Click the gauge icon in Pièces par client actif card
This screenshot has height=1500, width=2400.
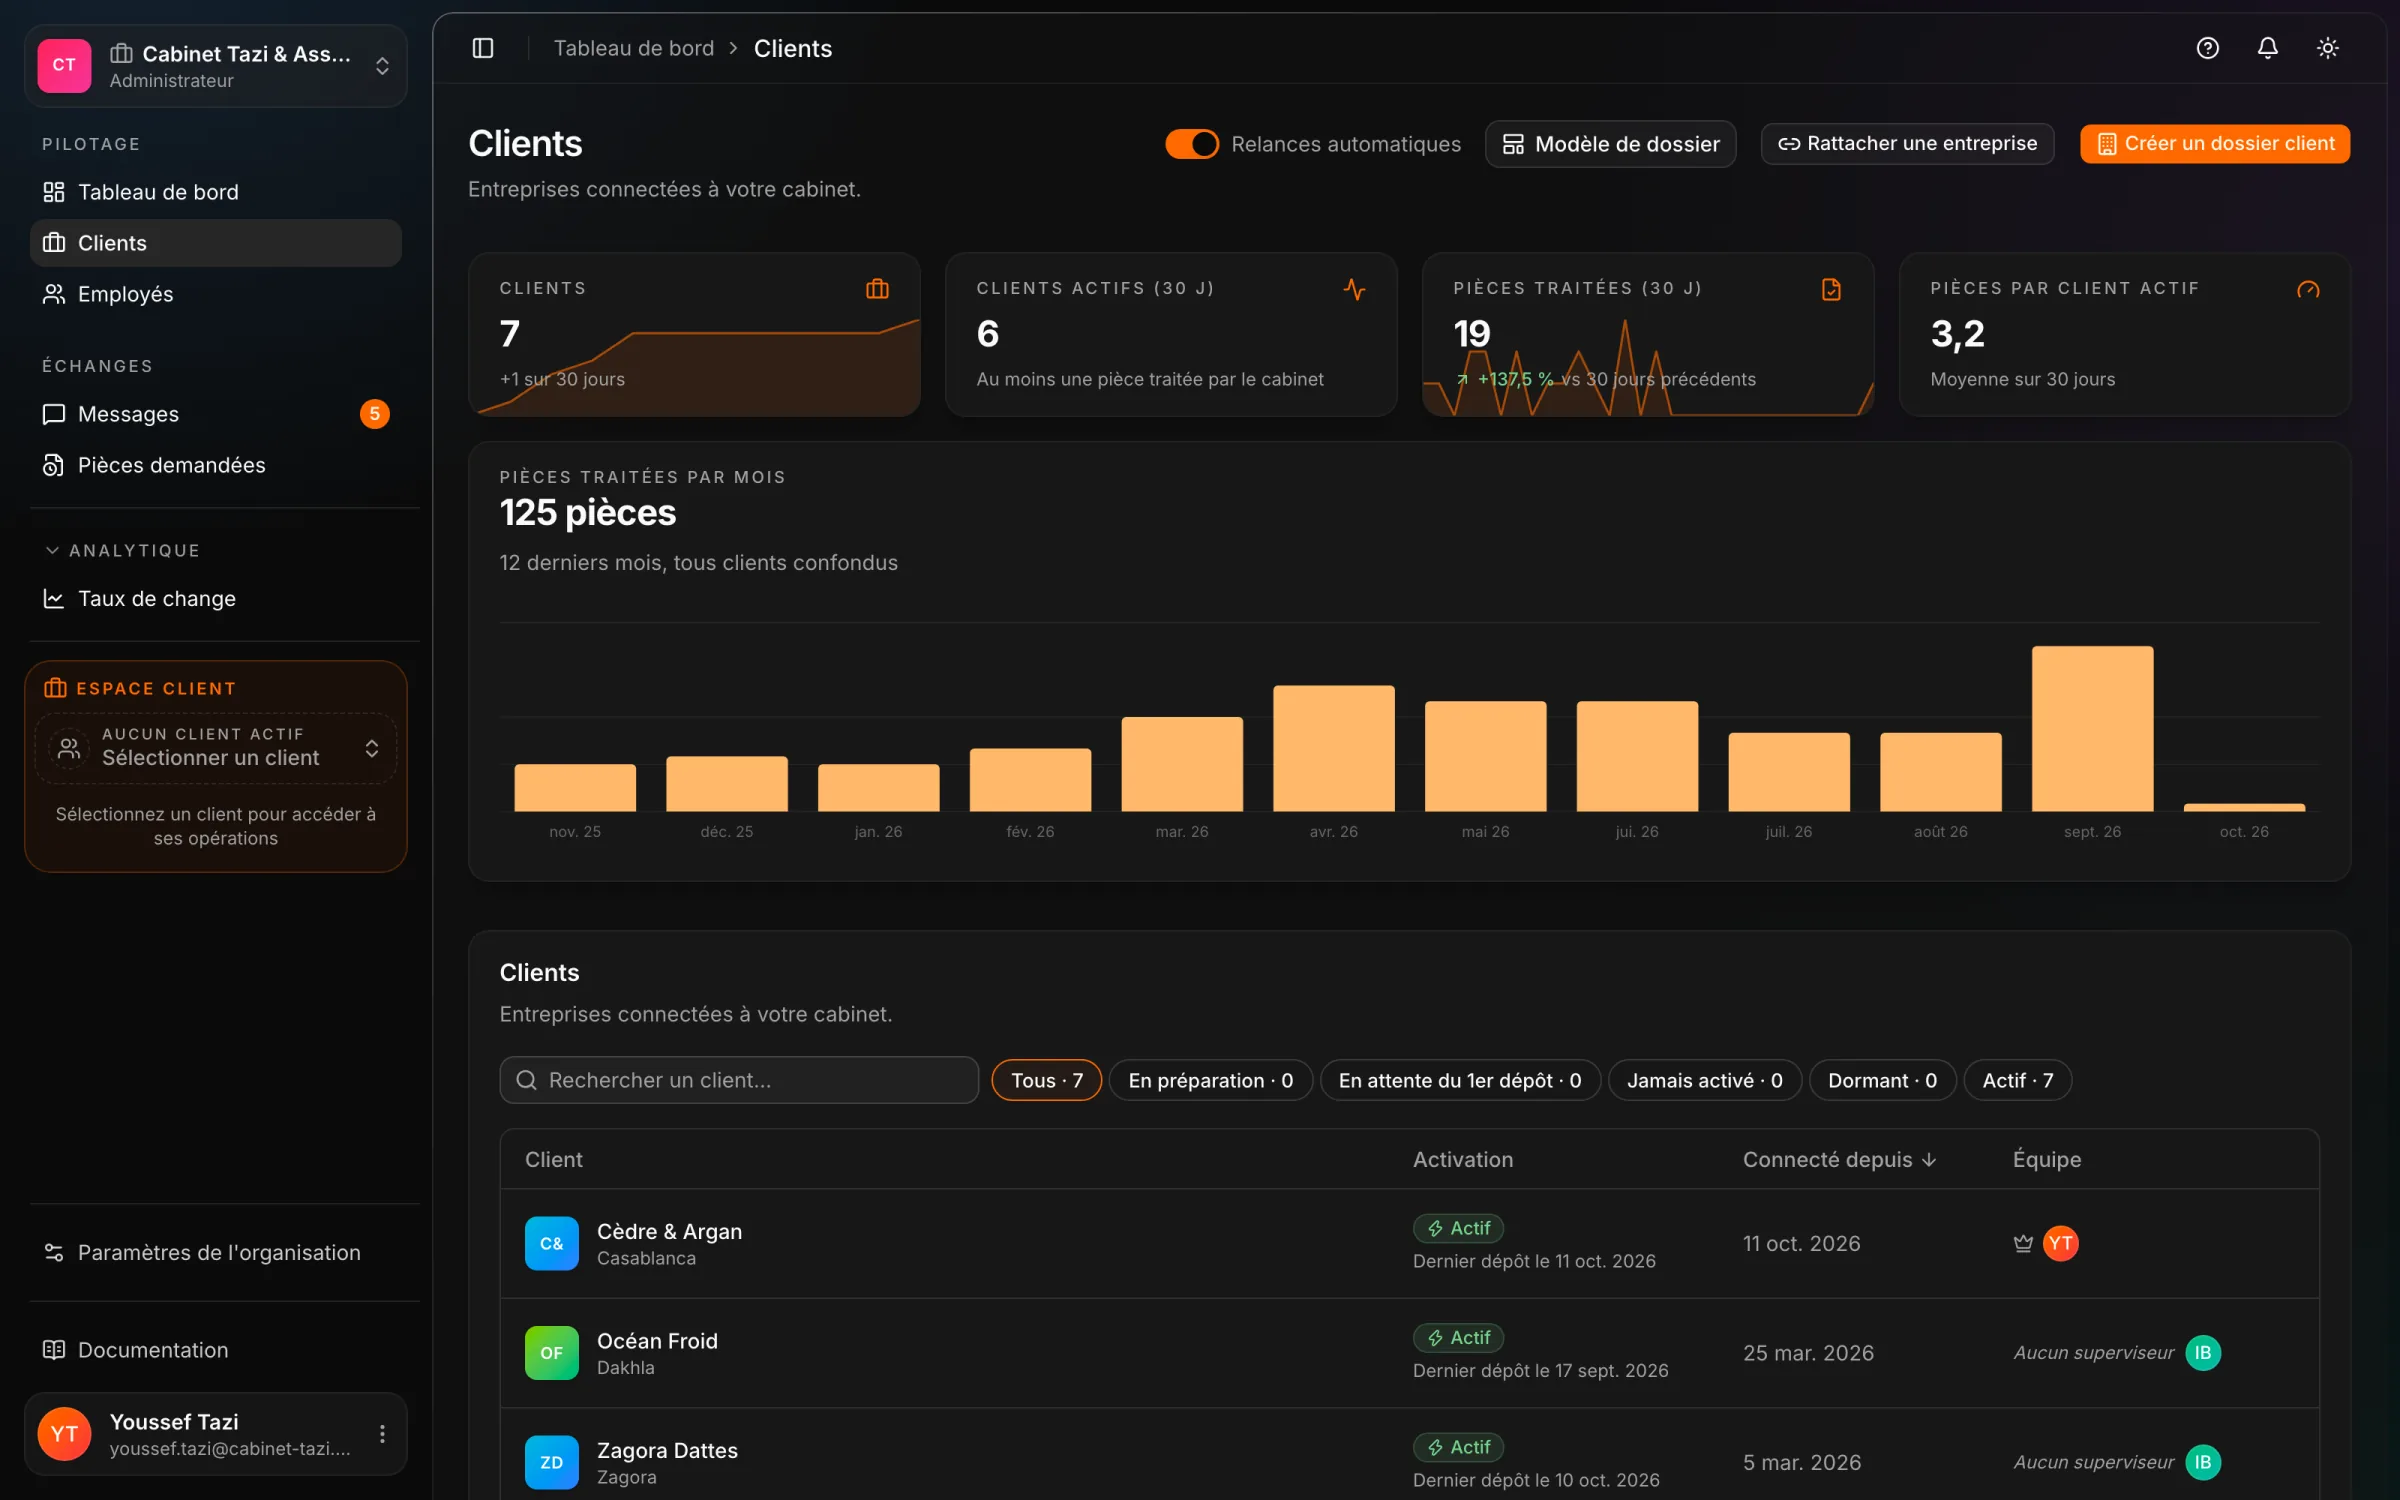2308,289
